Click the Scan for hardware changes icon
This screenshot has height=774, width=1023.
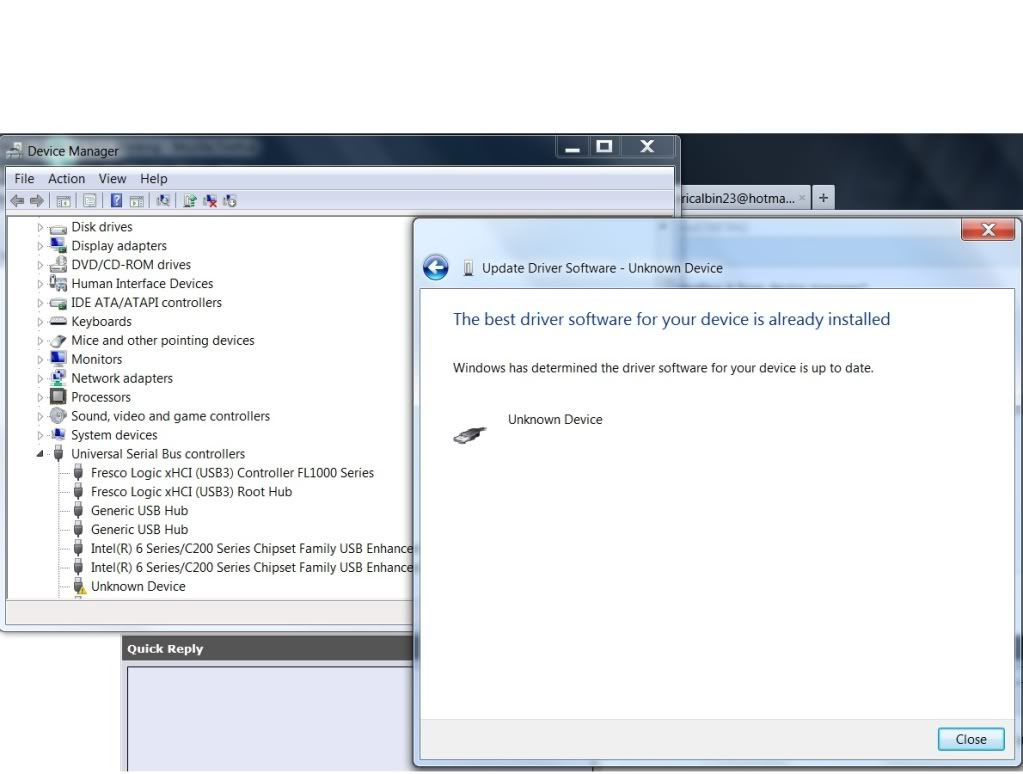pyautogui.click(x=163, y=201)
